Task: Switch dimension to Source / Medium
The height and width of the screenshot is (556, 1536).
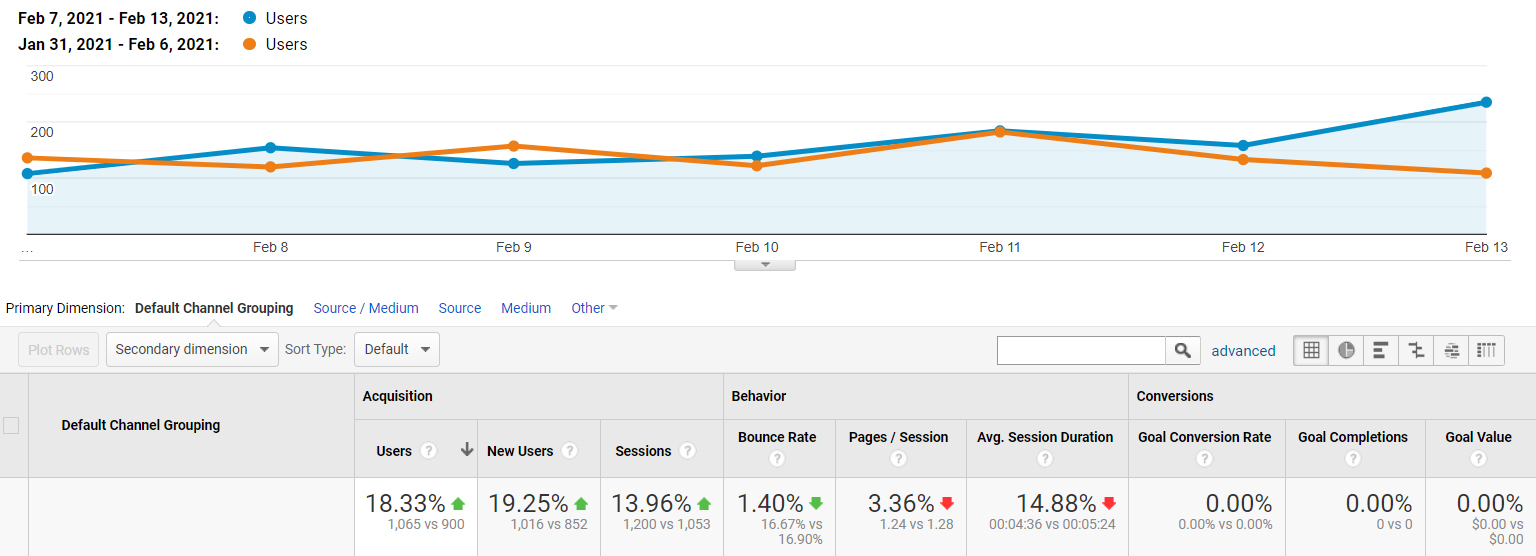Action: pos(366,308)
